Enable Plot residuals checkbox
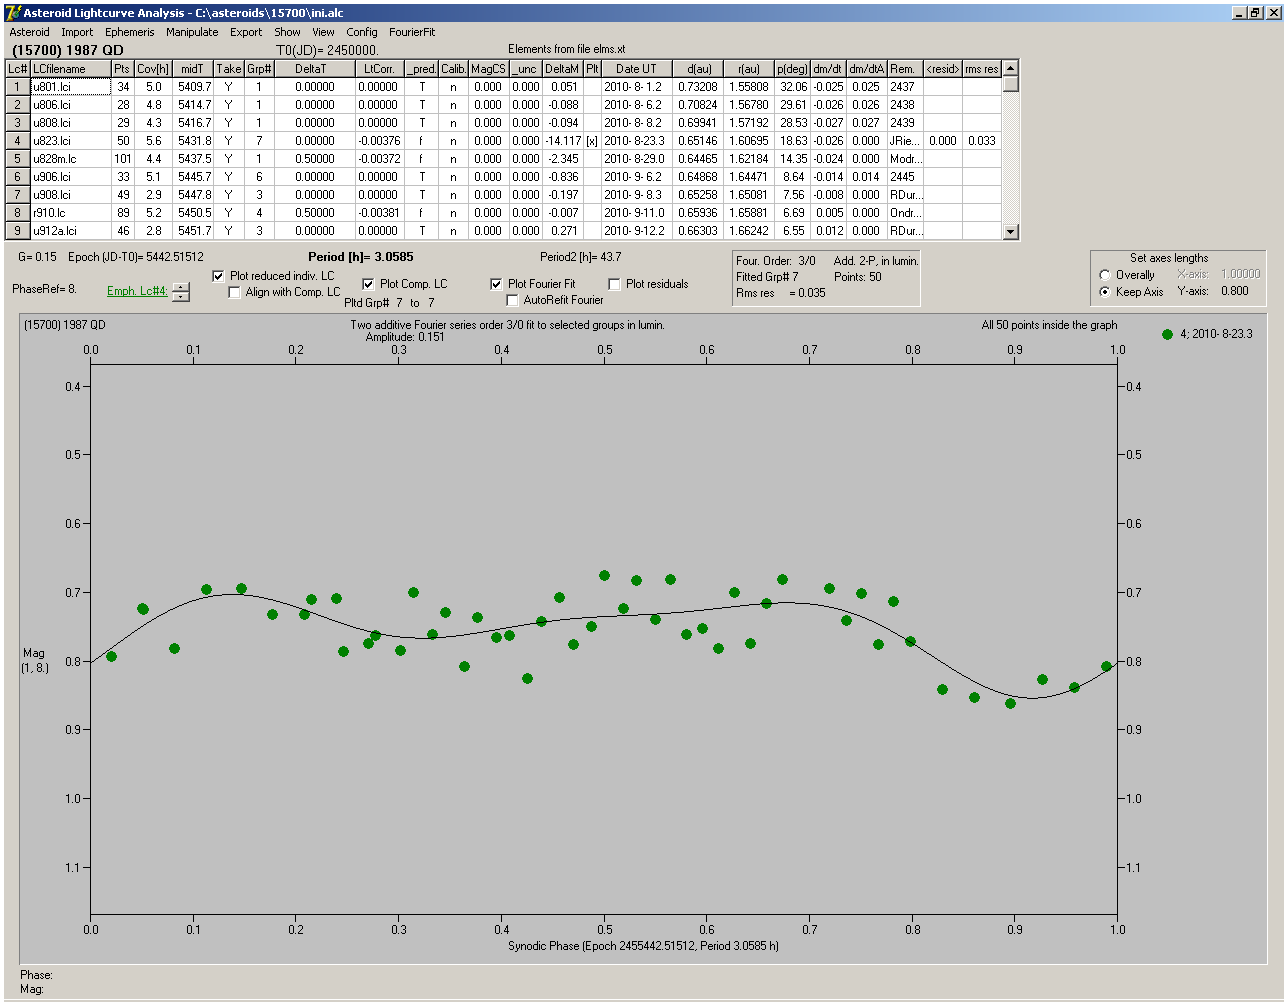 (x=614, y=284)
